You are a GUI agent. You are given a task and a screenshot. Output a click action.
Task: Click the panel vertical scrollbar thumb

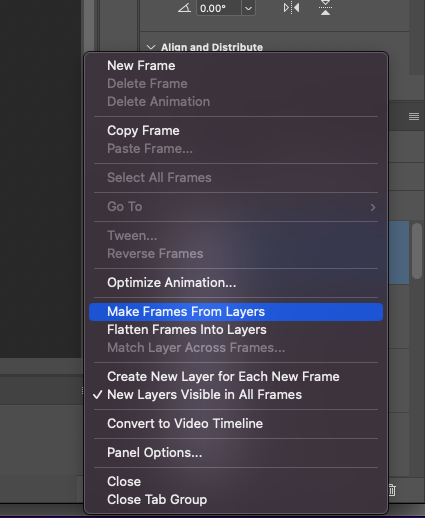[x=417, y=251]
